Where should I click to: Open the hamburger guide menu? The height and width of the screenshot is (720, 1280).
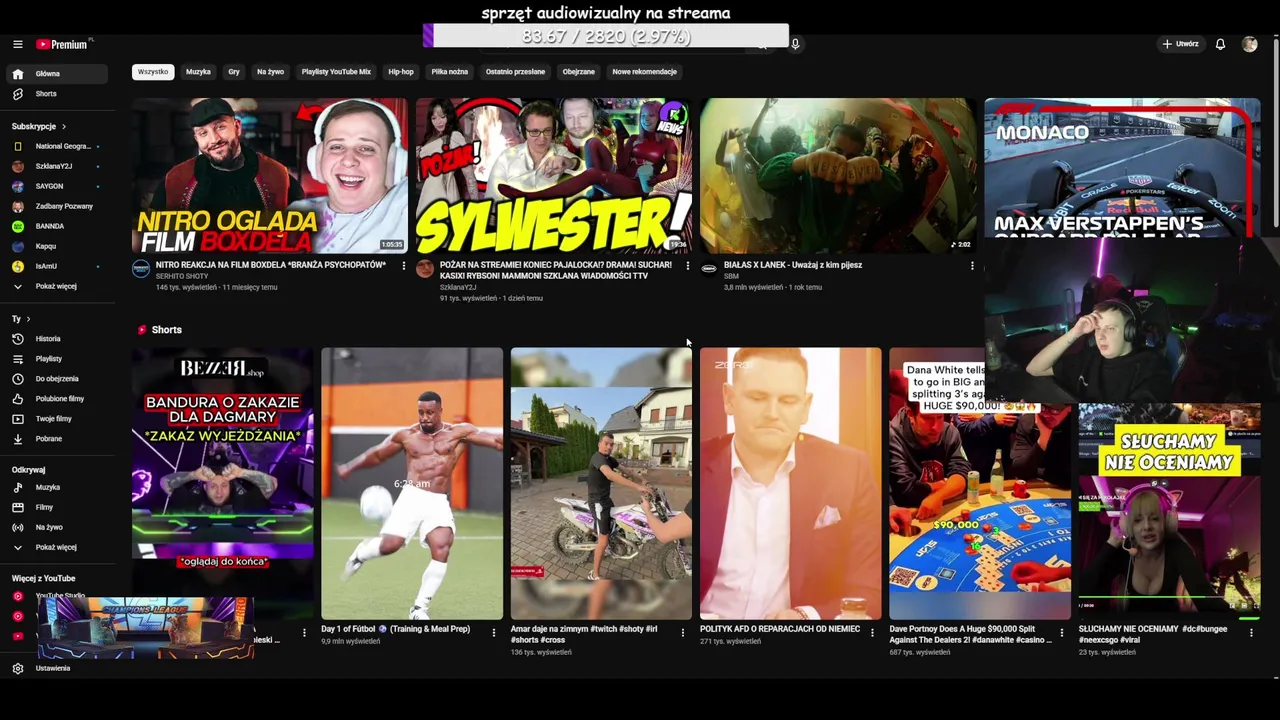point(17,44)
